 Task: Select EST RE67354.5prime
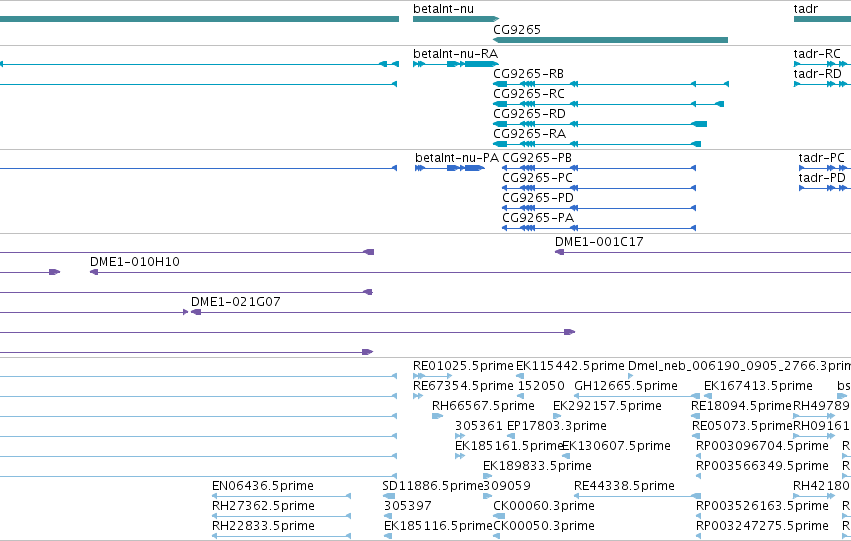[418, 396]
